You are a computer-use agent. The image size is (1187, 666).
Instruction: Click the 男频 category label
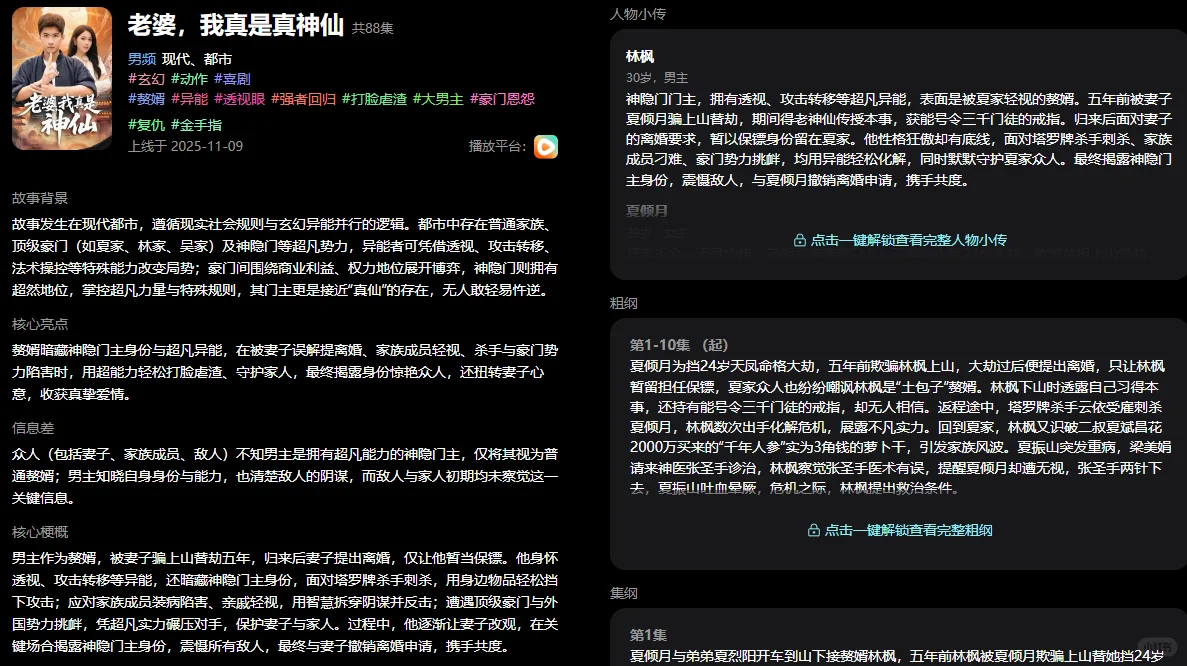tap(142, 58)
